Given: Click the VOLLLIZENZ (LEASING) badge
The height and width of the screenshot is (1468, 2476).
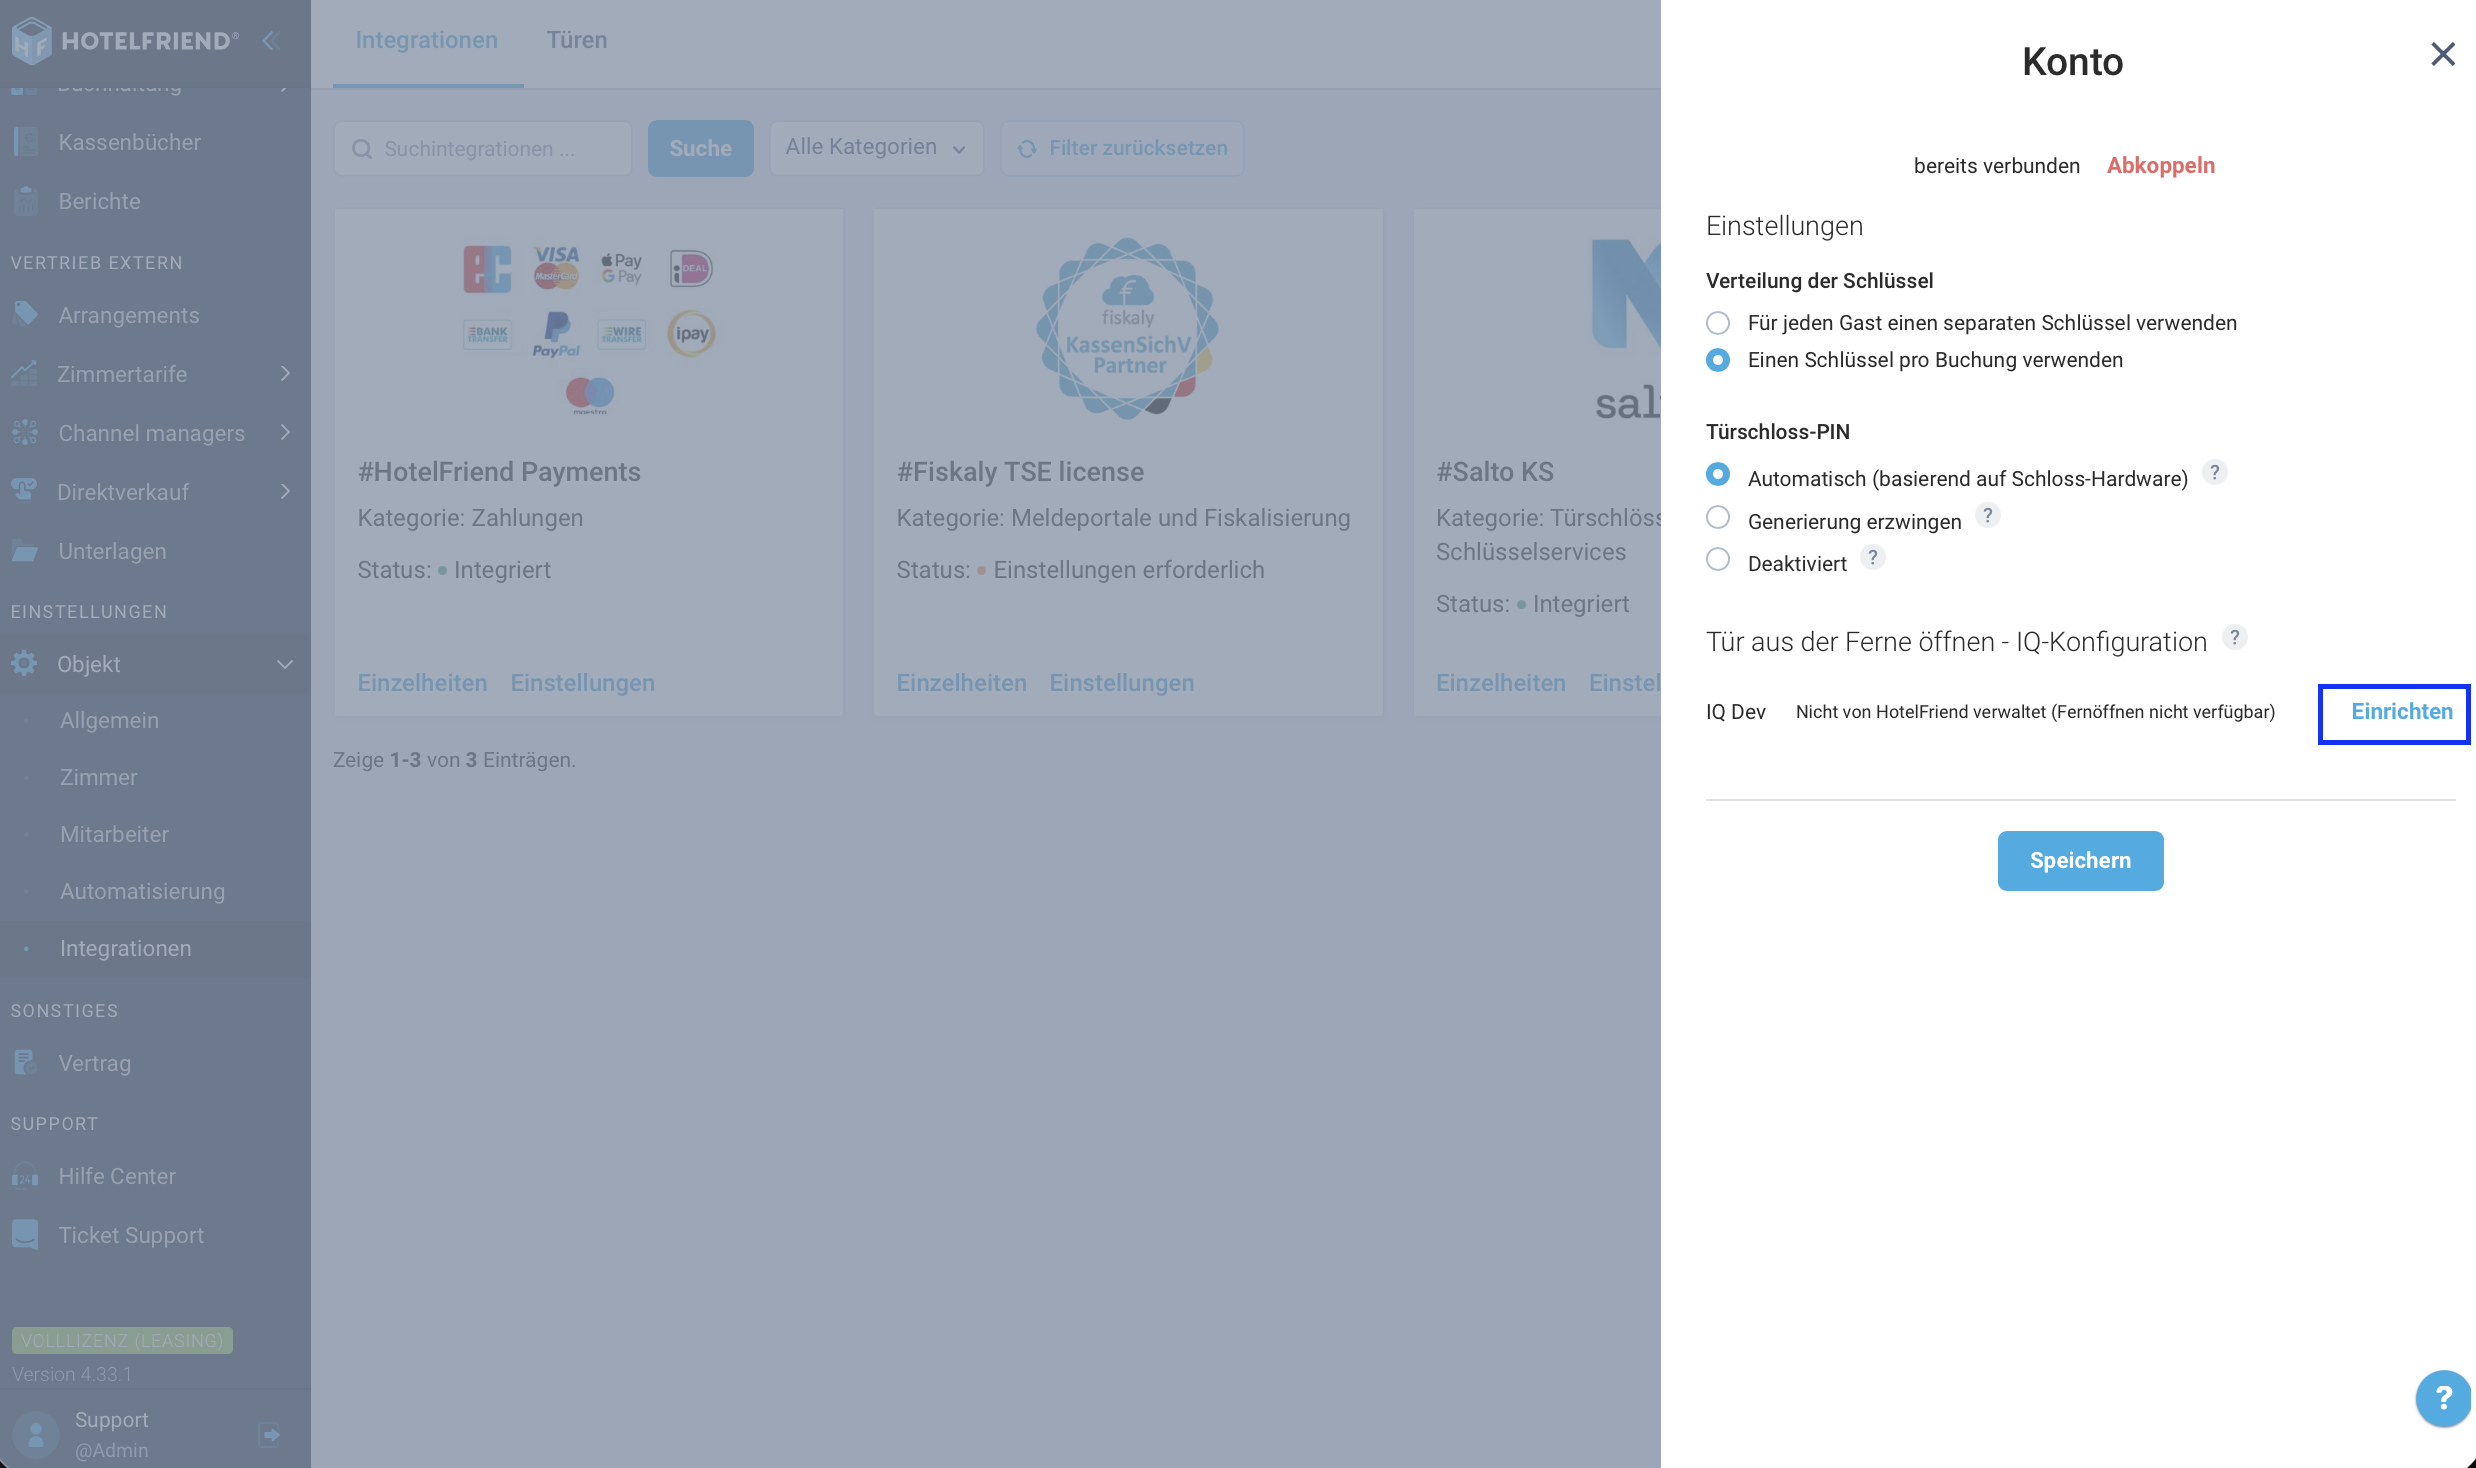Looking at the screenshot, I should [x=122, y=1340].
